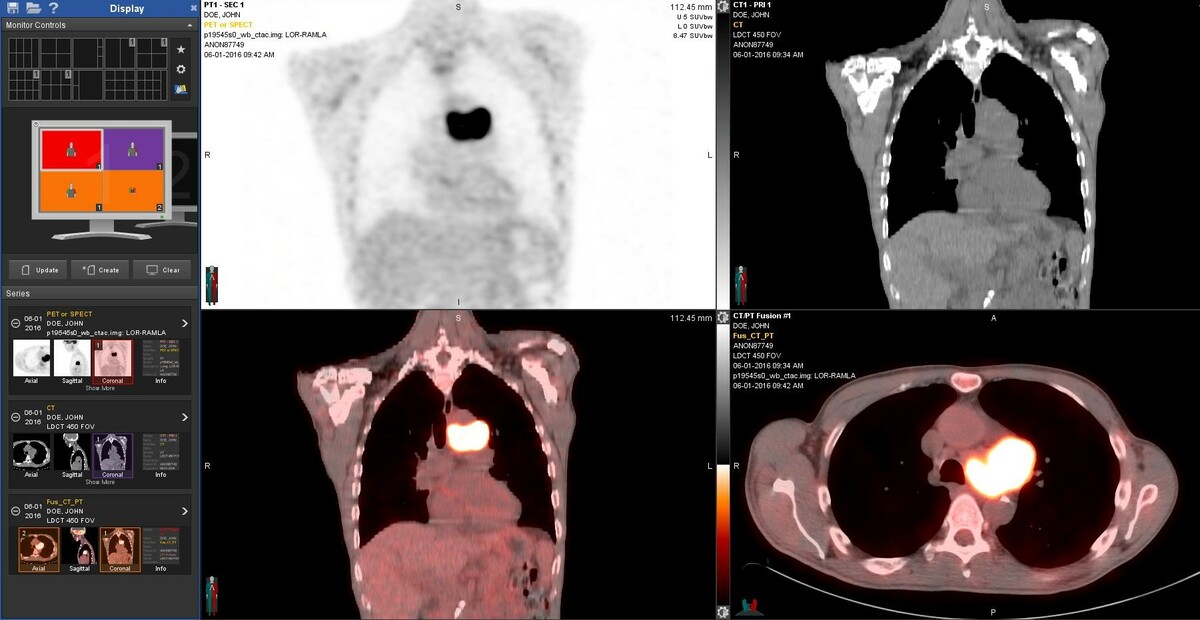The width and height of the screenshot is (1200, 620).
Task: Click Show More under the CT series
Action: coord(100,482)
